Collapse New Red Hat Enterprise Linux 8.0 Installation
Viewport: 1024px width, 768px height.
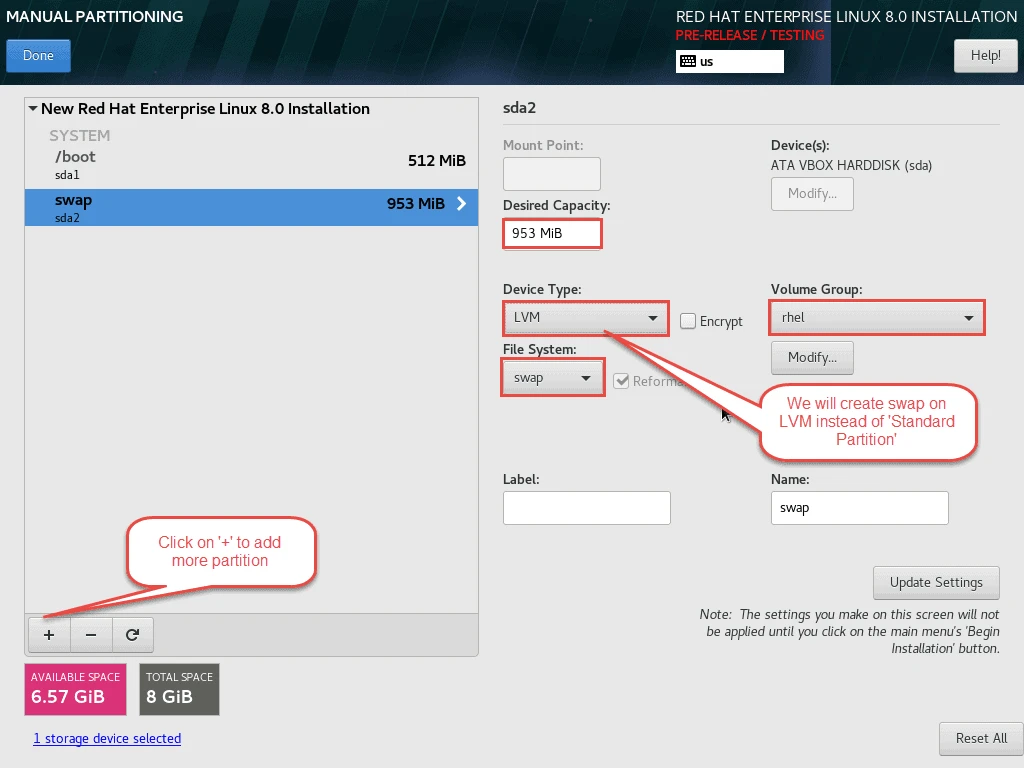point(33,109)
